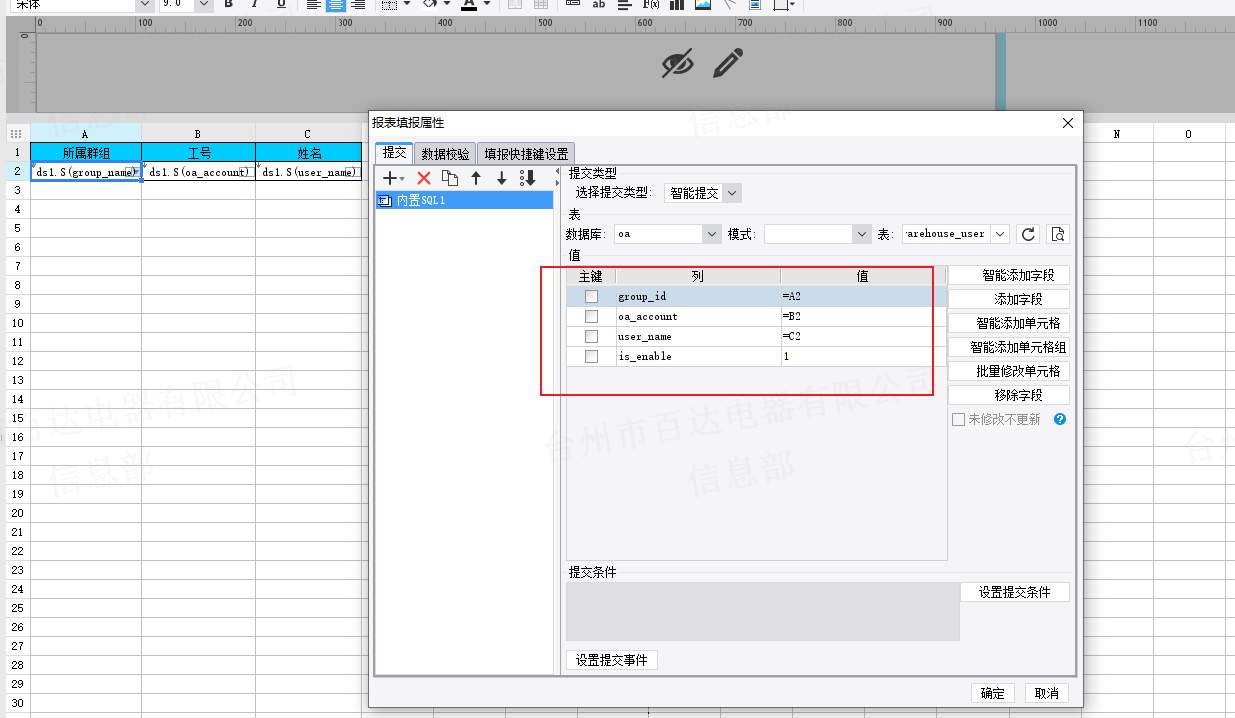Check primary key box for user_name
This screenshot has width=1235, height=718.
[591, 337]
